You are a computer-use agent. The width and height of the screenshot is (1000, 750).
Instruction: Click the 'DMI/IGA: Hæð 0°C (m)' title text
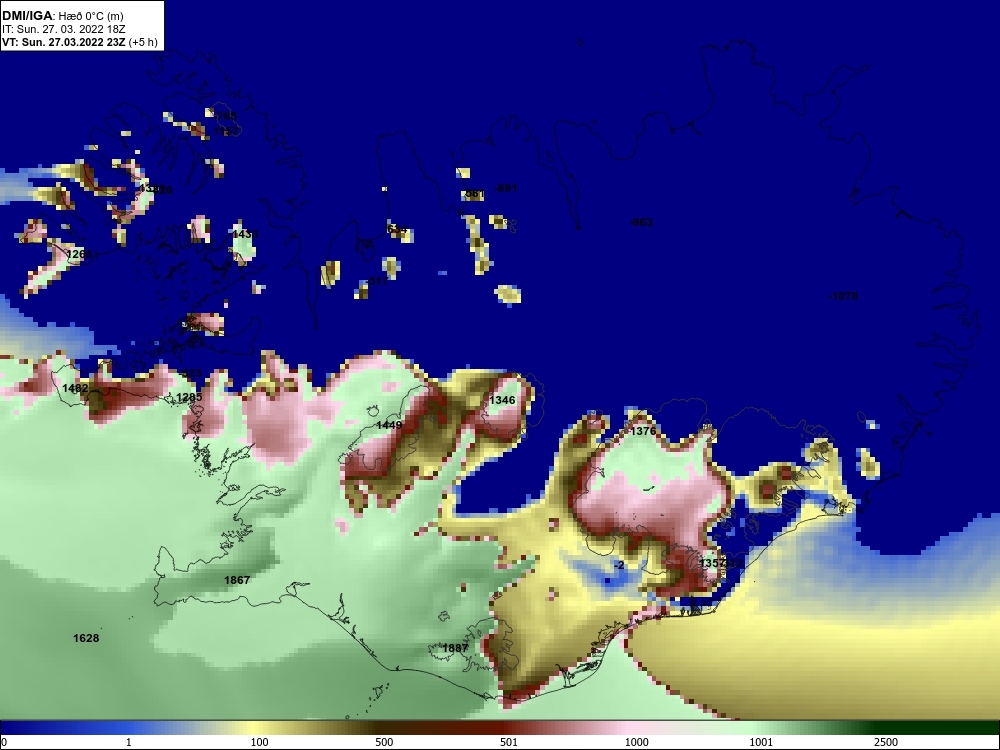[x=62, y=16]
